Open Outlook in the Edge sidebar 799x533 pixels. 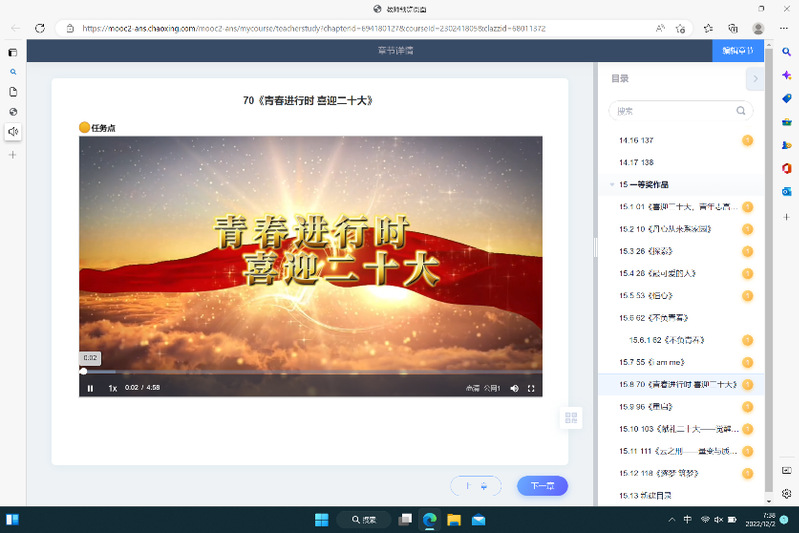click(x=786, y=191)
